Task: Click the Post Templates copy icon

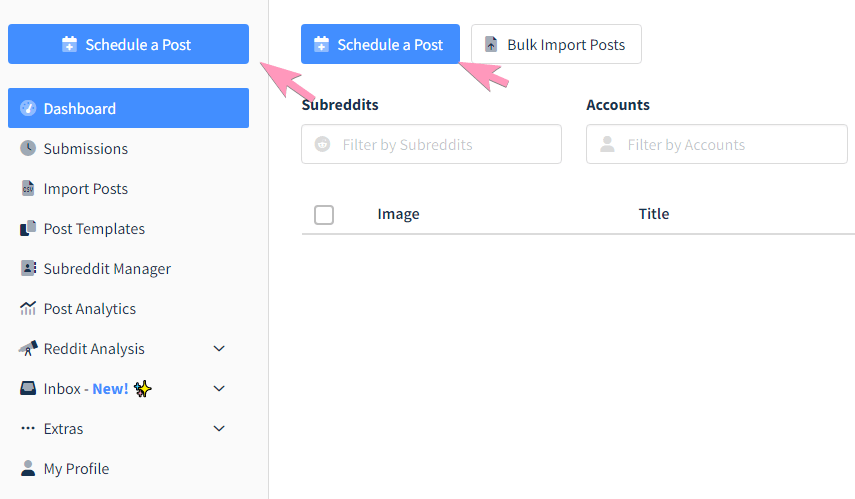Action: pos(28,228)
